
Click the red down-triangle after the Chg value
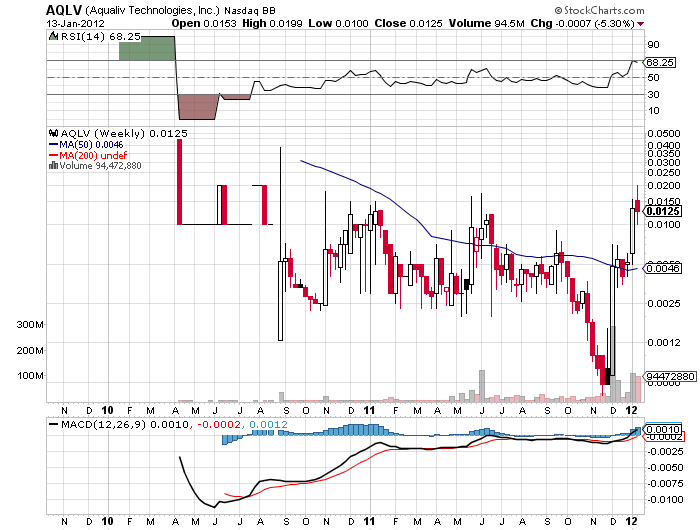tap(641, 24)
